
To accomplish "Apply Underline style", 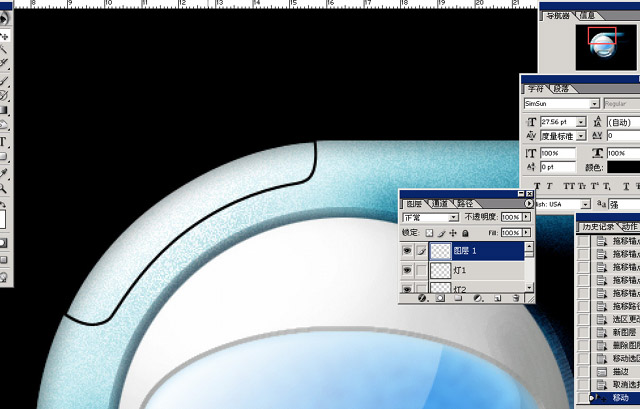I will (x=626, y=186).
